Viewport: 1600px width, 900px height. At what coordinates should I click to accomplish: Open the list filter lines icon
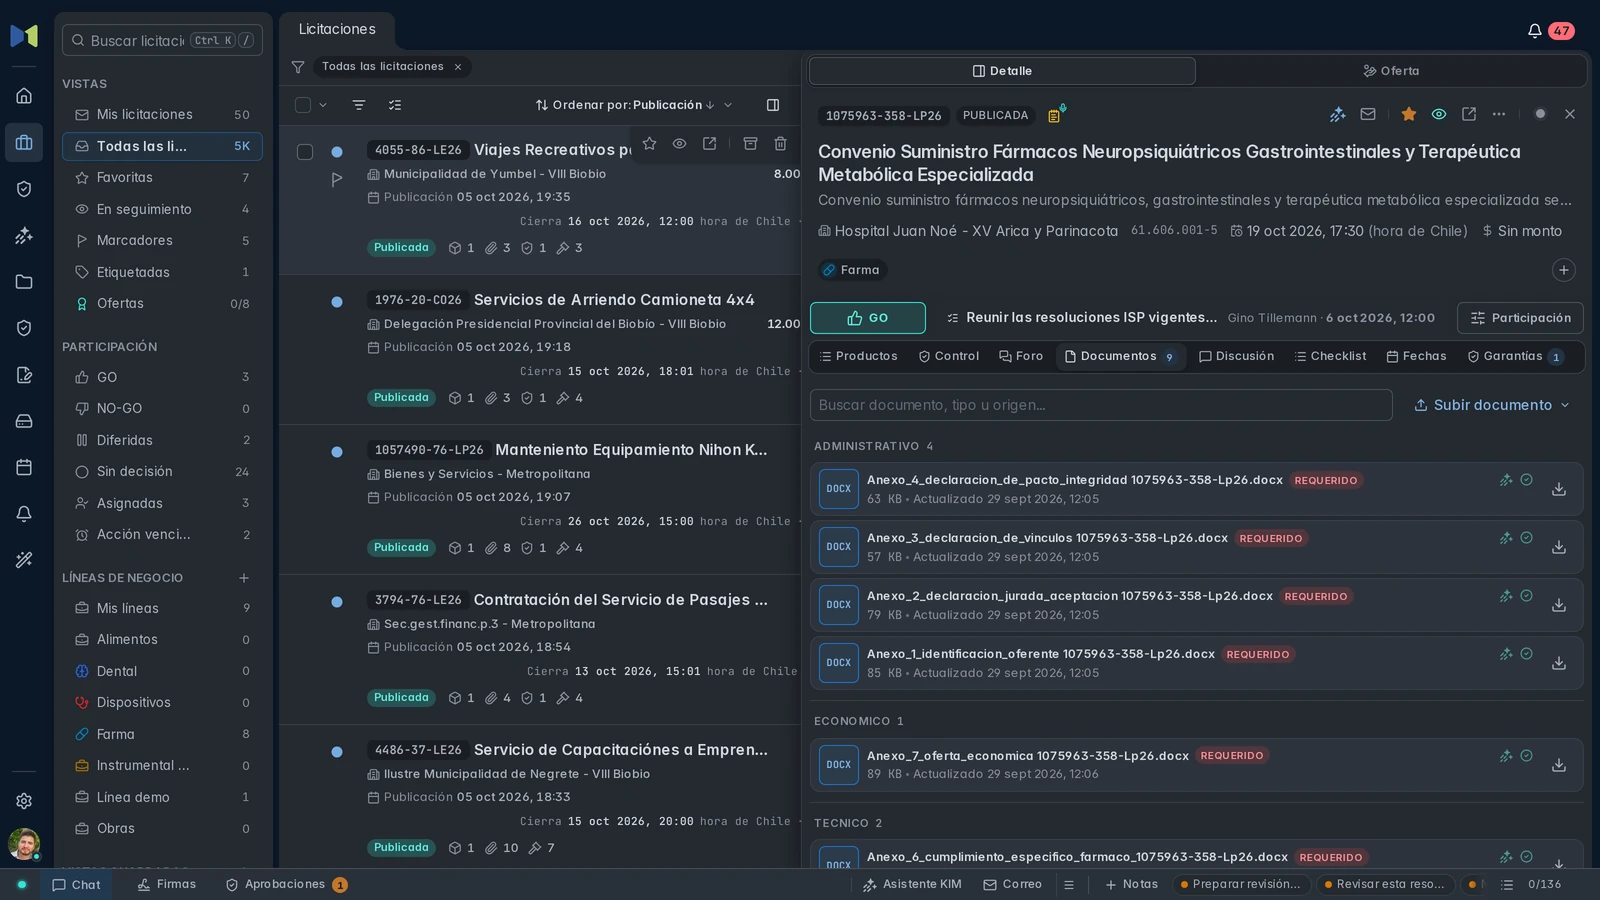click(x=359, y=105)
